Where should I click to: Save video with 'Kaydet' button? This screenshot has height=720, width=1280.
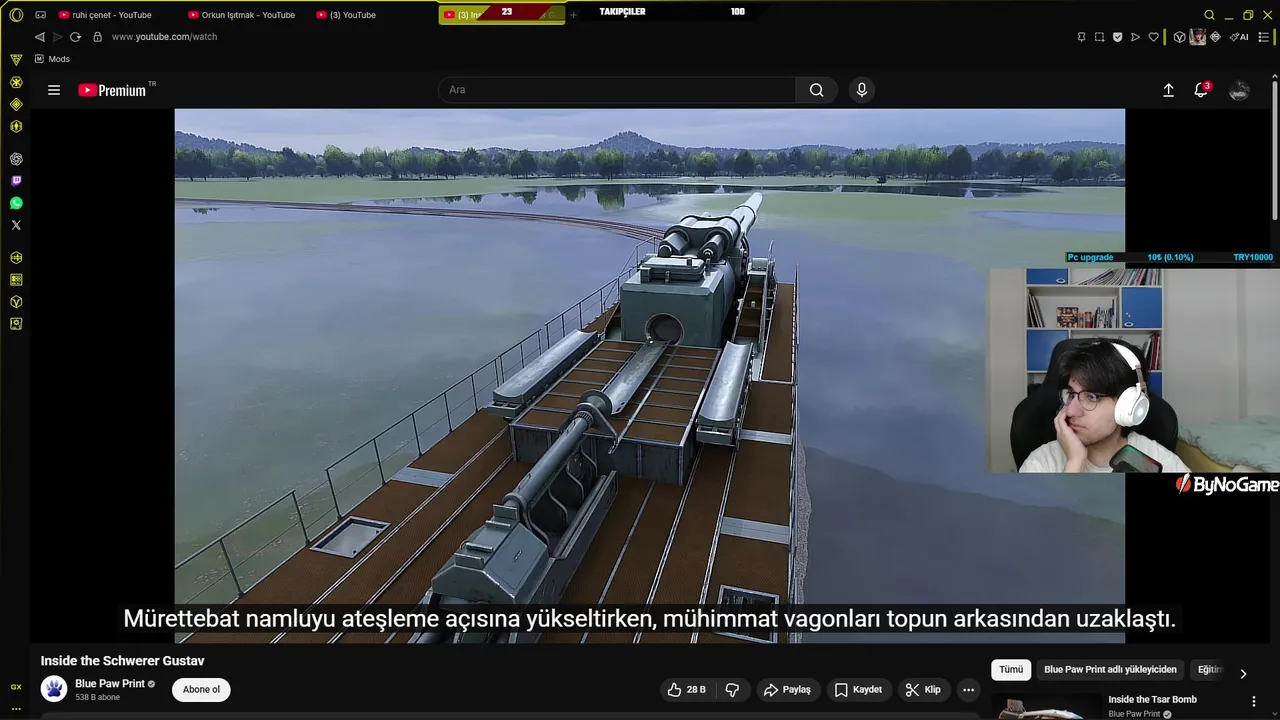click(x=858, y=690)
